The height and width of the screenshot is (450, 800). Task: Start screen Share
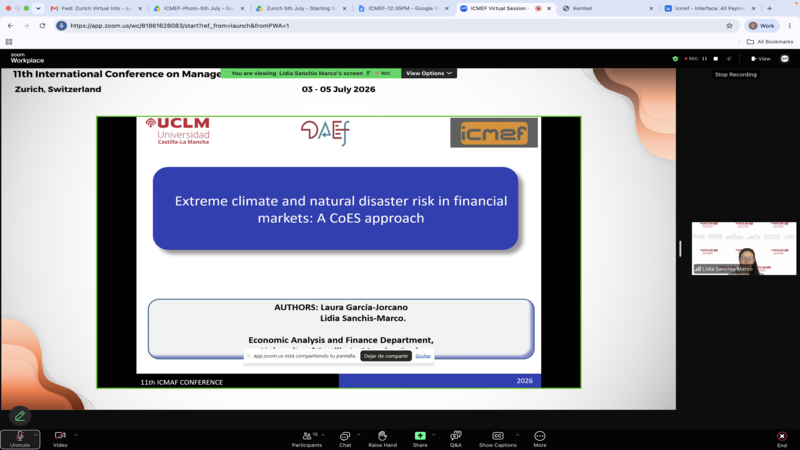click(420, 439)
